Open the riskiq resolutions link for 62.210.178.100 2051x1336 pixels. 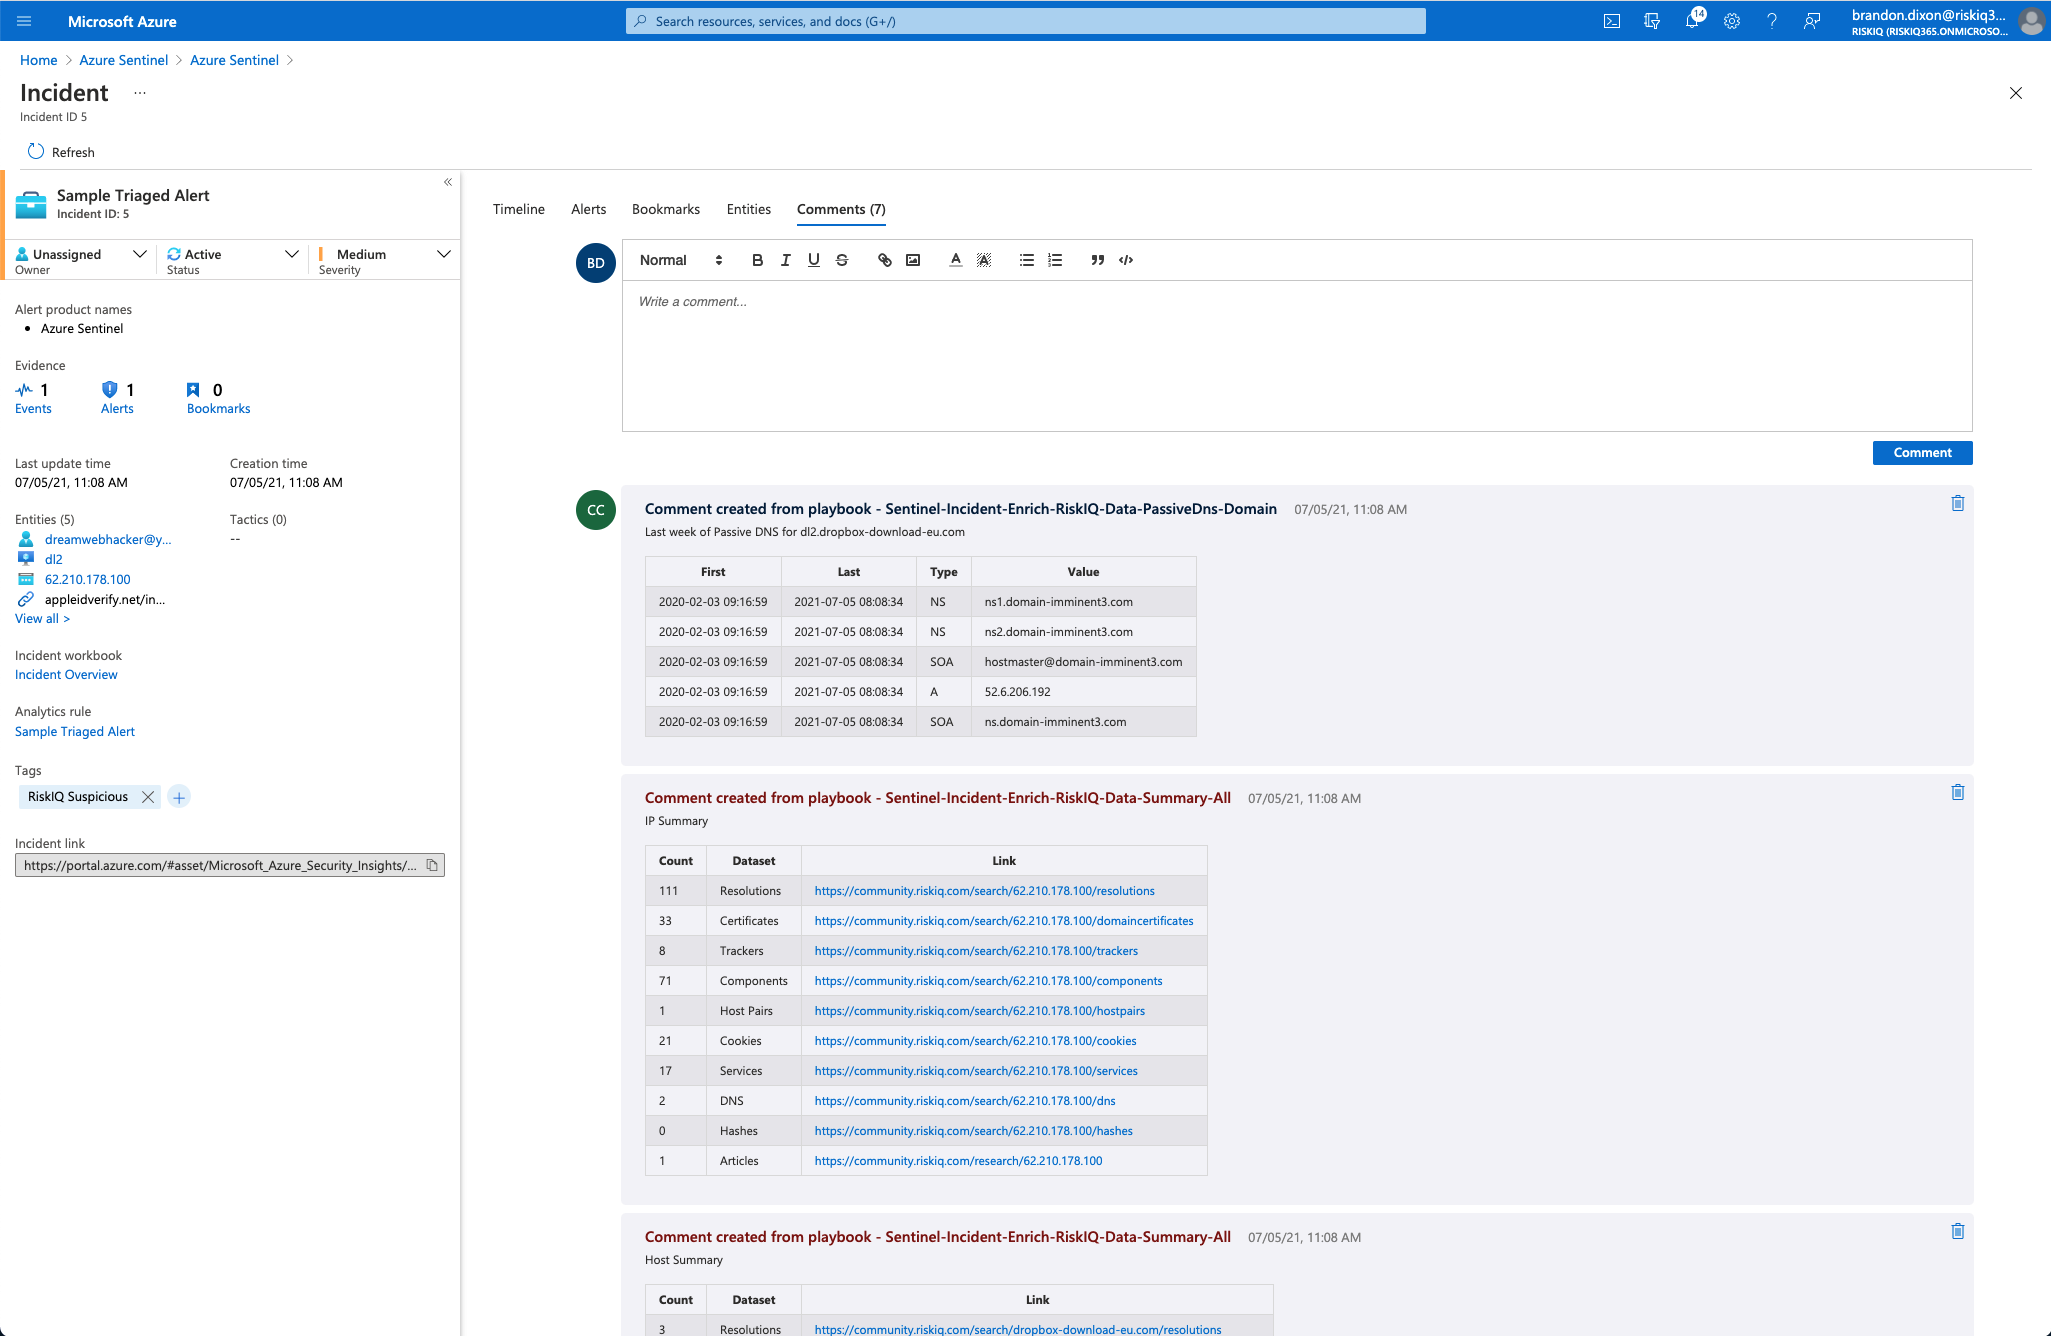click(x=984, y=891)
